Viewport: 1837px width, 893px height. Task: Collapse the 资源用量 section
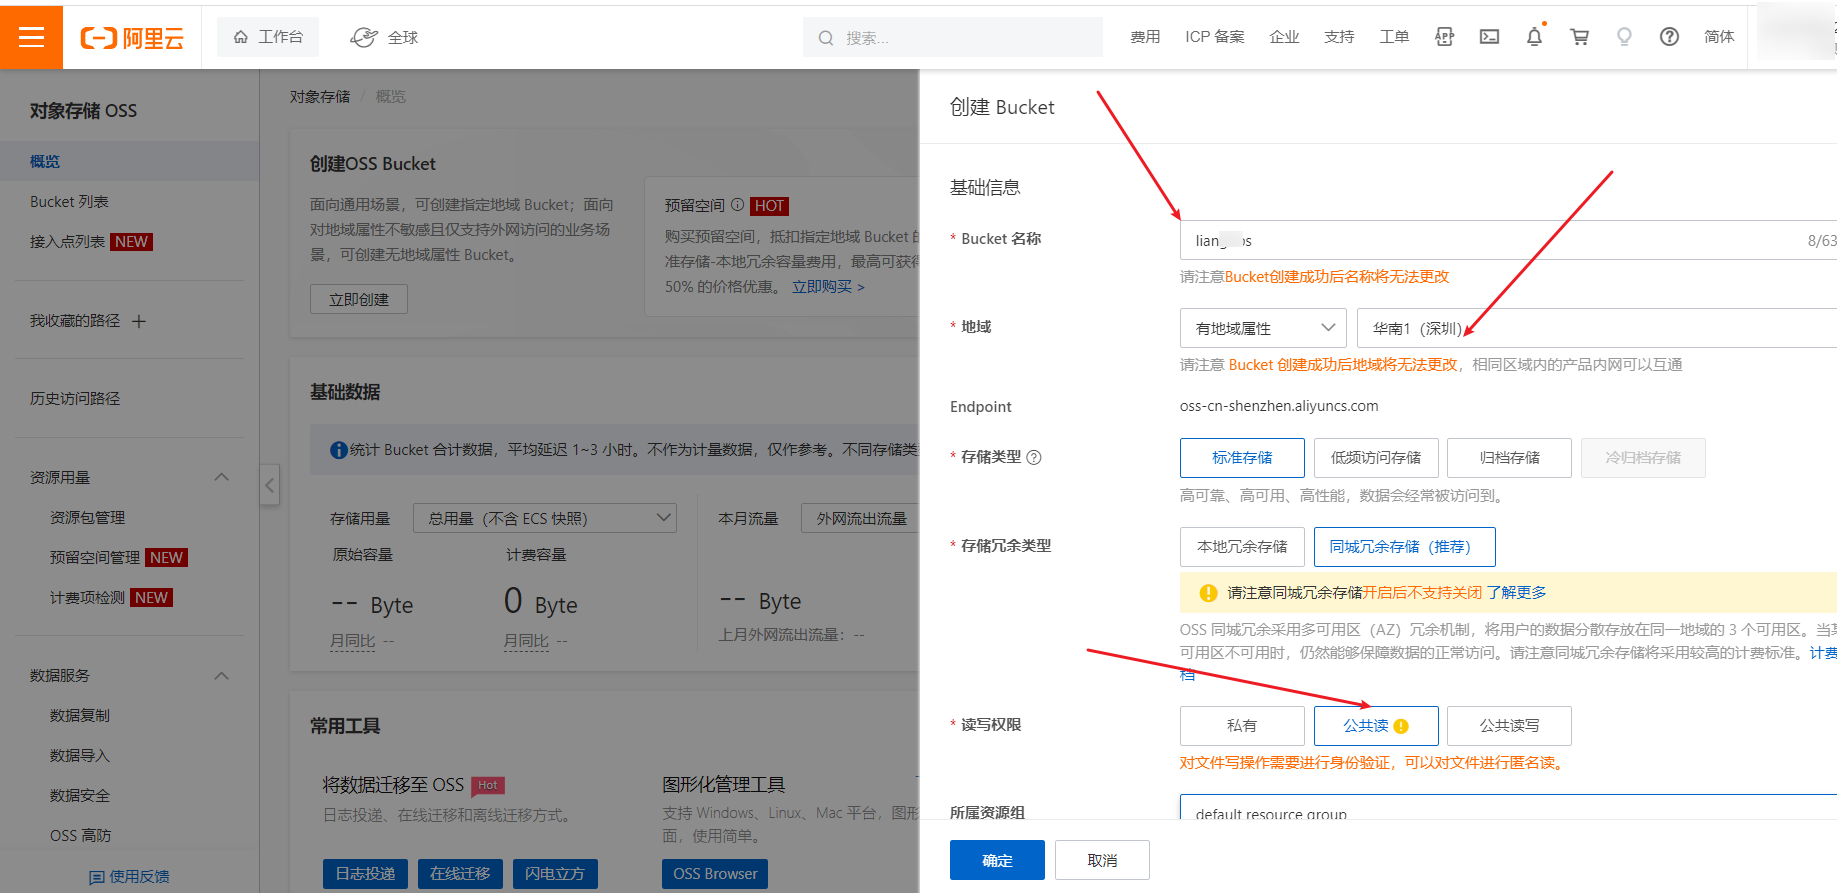(x=222, y=477)
